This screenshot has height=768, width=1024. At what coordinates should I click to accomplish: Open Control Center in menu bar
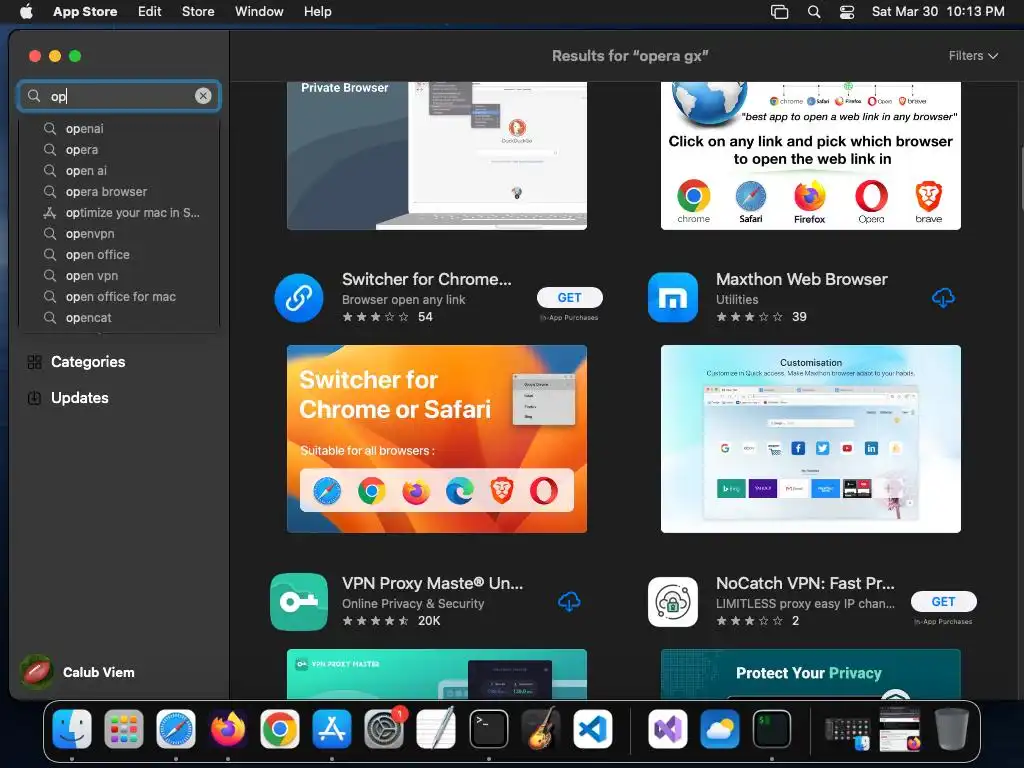tap(847, 12)
